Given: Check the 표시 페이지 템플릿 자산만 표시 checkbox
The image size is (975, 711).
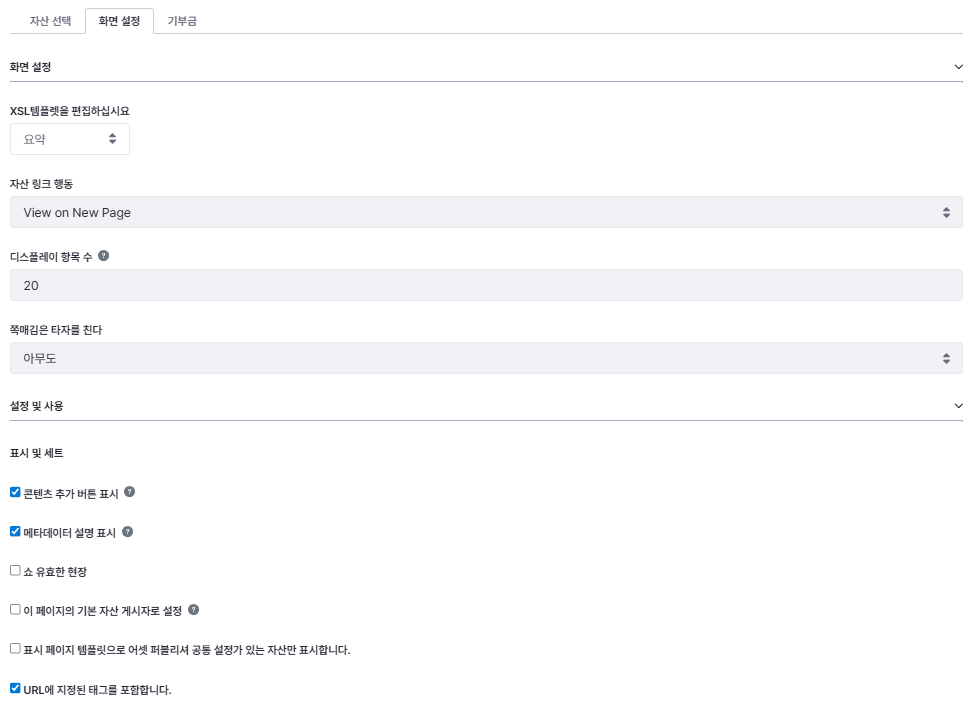Looking at the screenshot, I should tap(15, 648).
